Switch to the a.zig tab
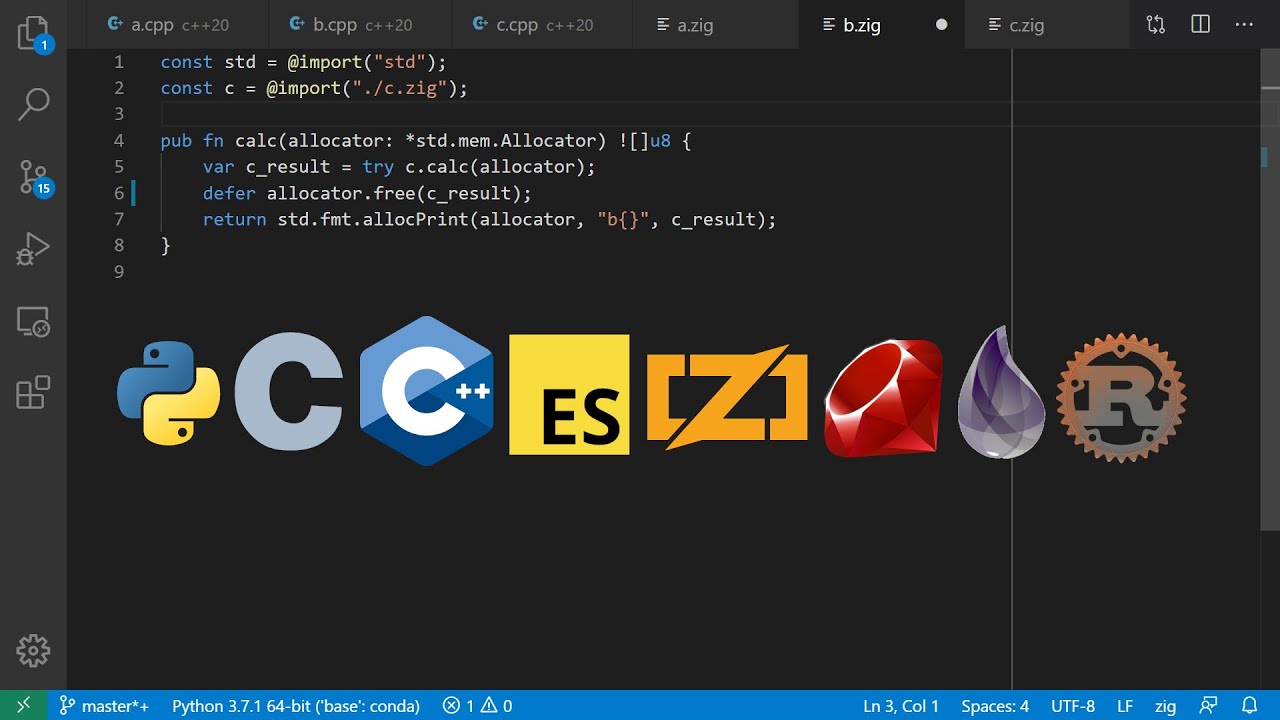Image resolution: width=1280 pixels, height=720 pixels. click(716, 25)
